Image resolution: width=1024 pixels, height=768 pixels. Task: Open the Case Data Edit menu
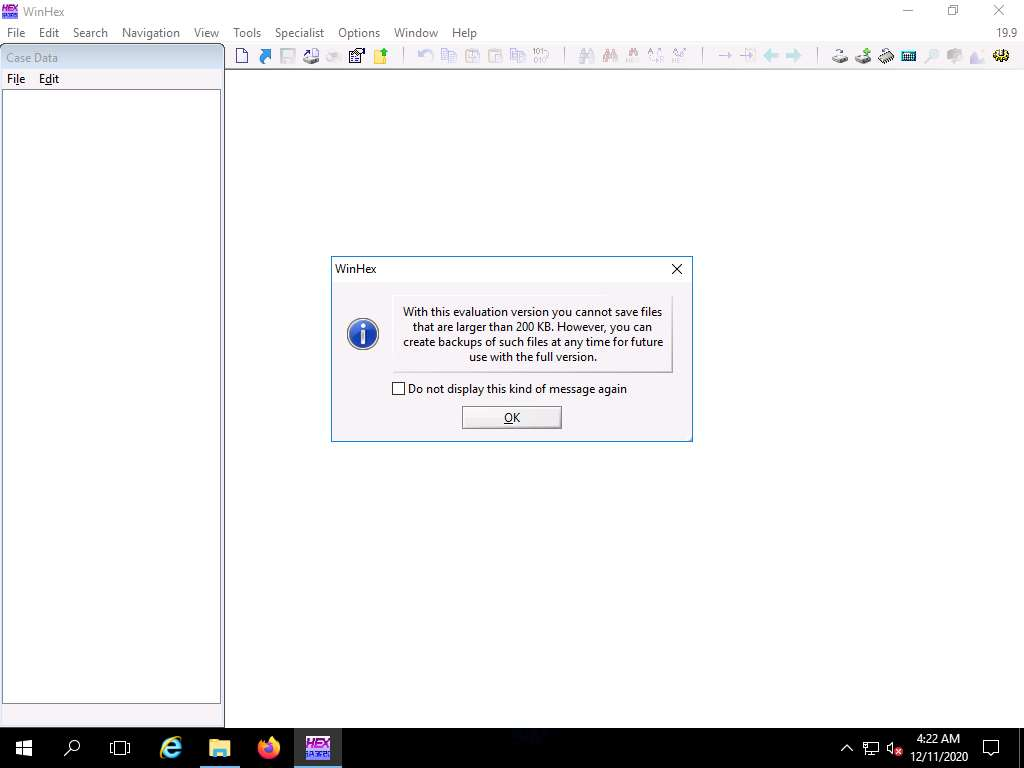tap(49, 79)
